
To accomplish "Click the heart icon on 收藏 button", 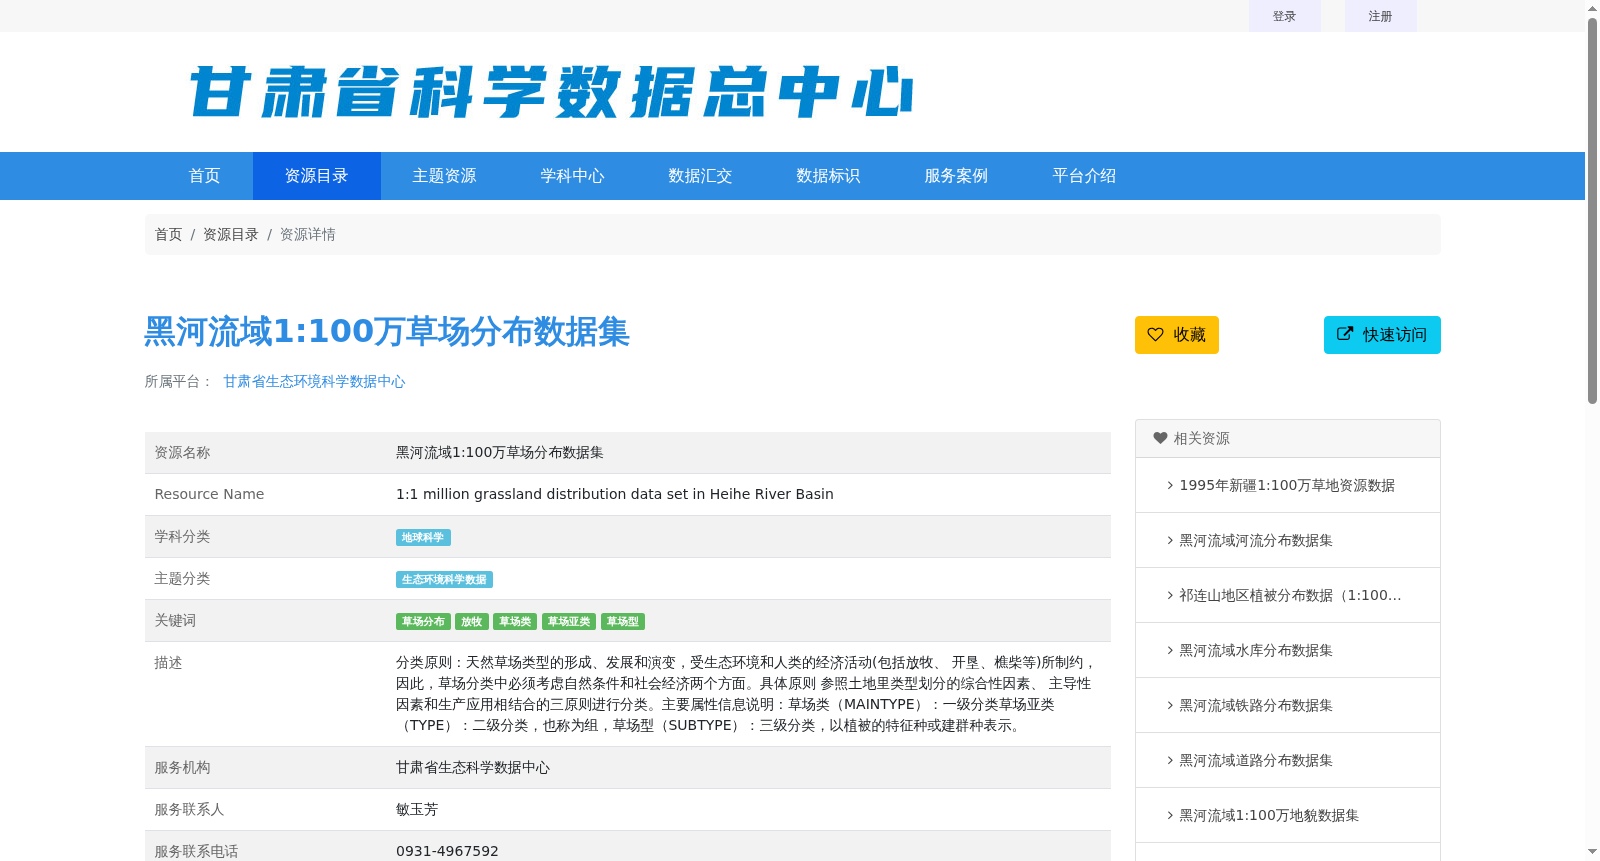I will tap(1155, 335).
